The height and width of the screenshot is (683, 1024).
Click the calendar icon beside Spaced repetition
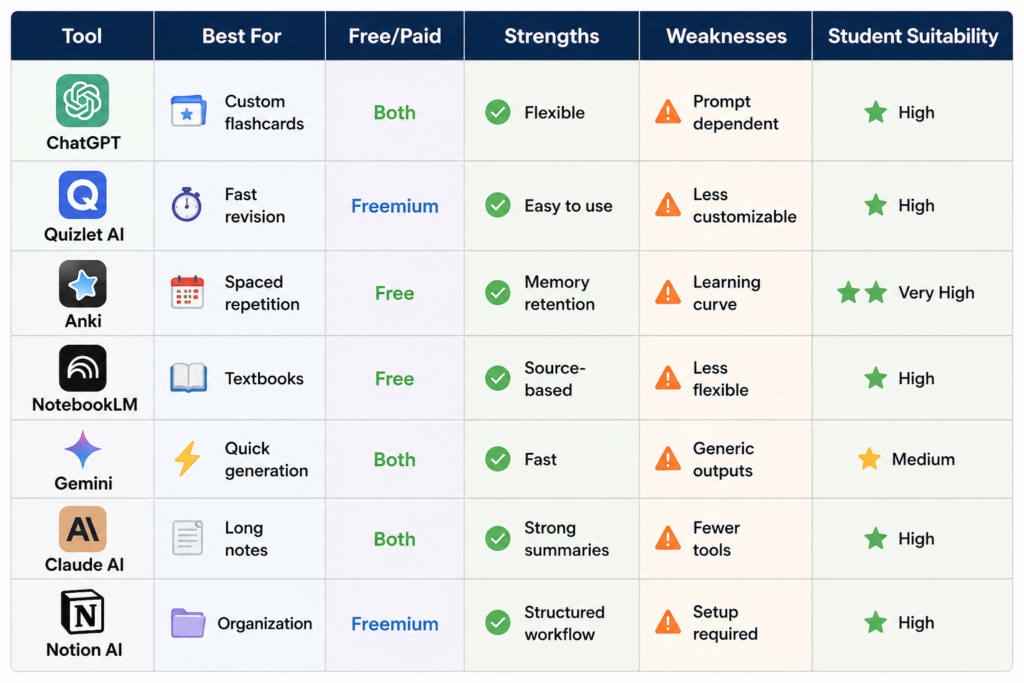click(x=187, y=292)
